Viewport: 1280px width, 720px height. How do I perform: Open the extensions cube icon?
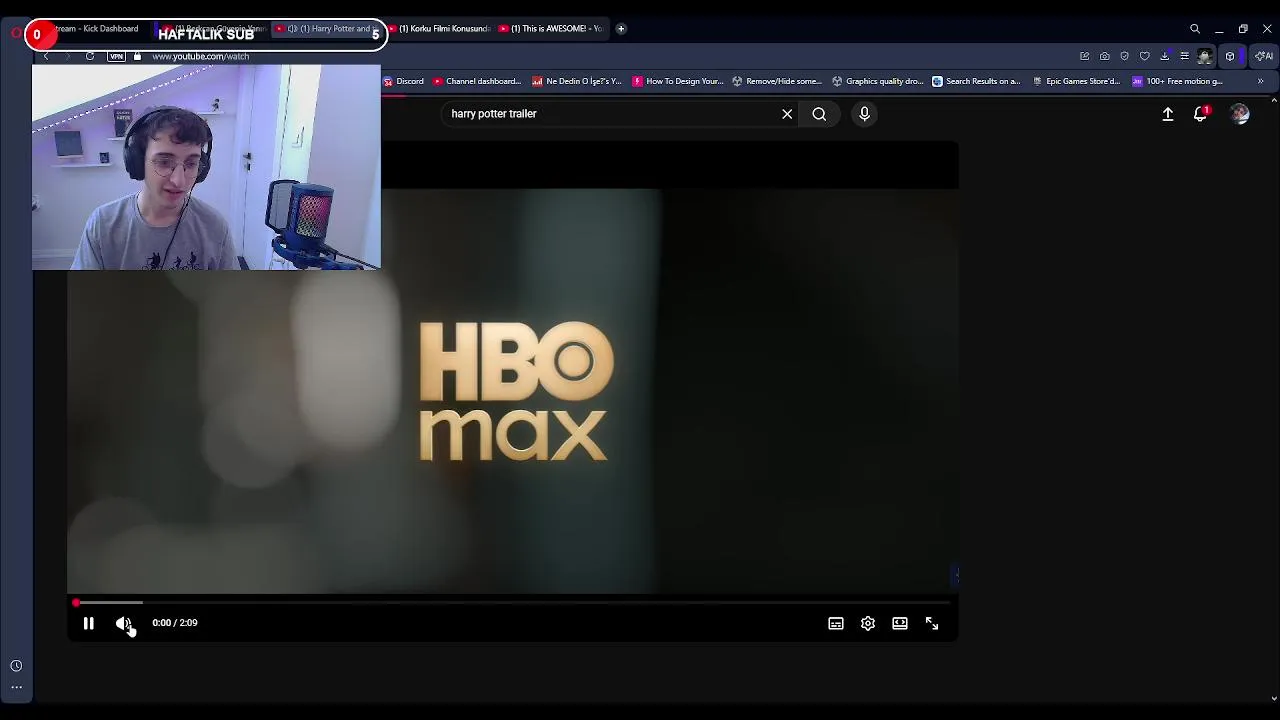tap(1230, 56)
